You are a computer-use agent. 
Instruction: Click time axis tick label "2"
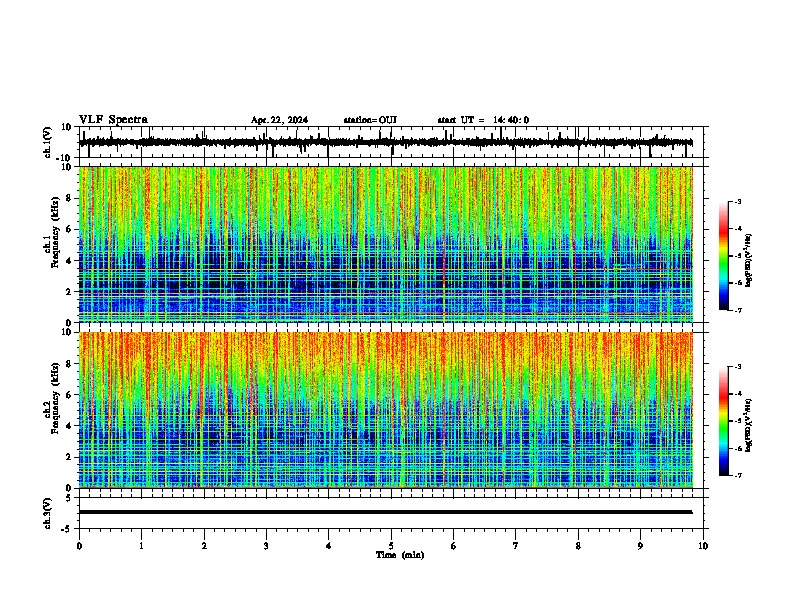pos(204,546)
